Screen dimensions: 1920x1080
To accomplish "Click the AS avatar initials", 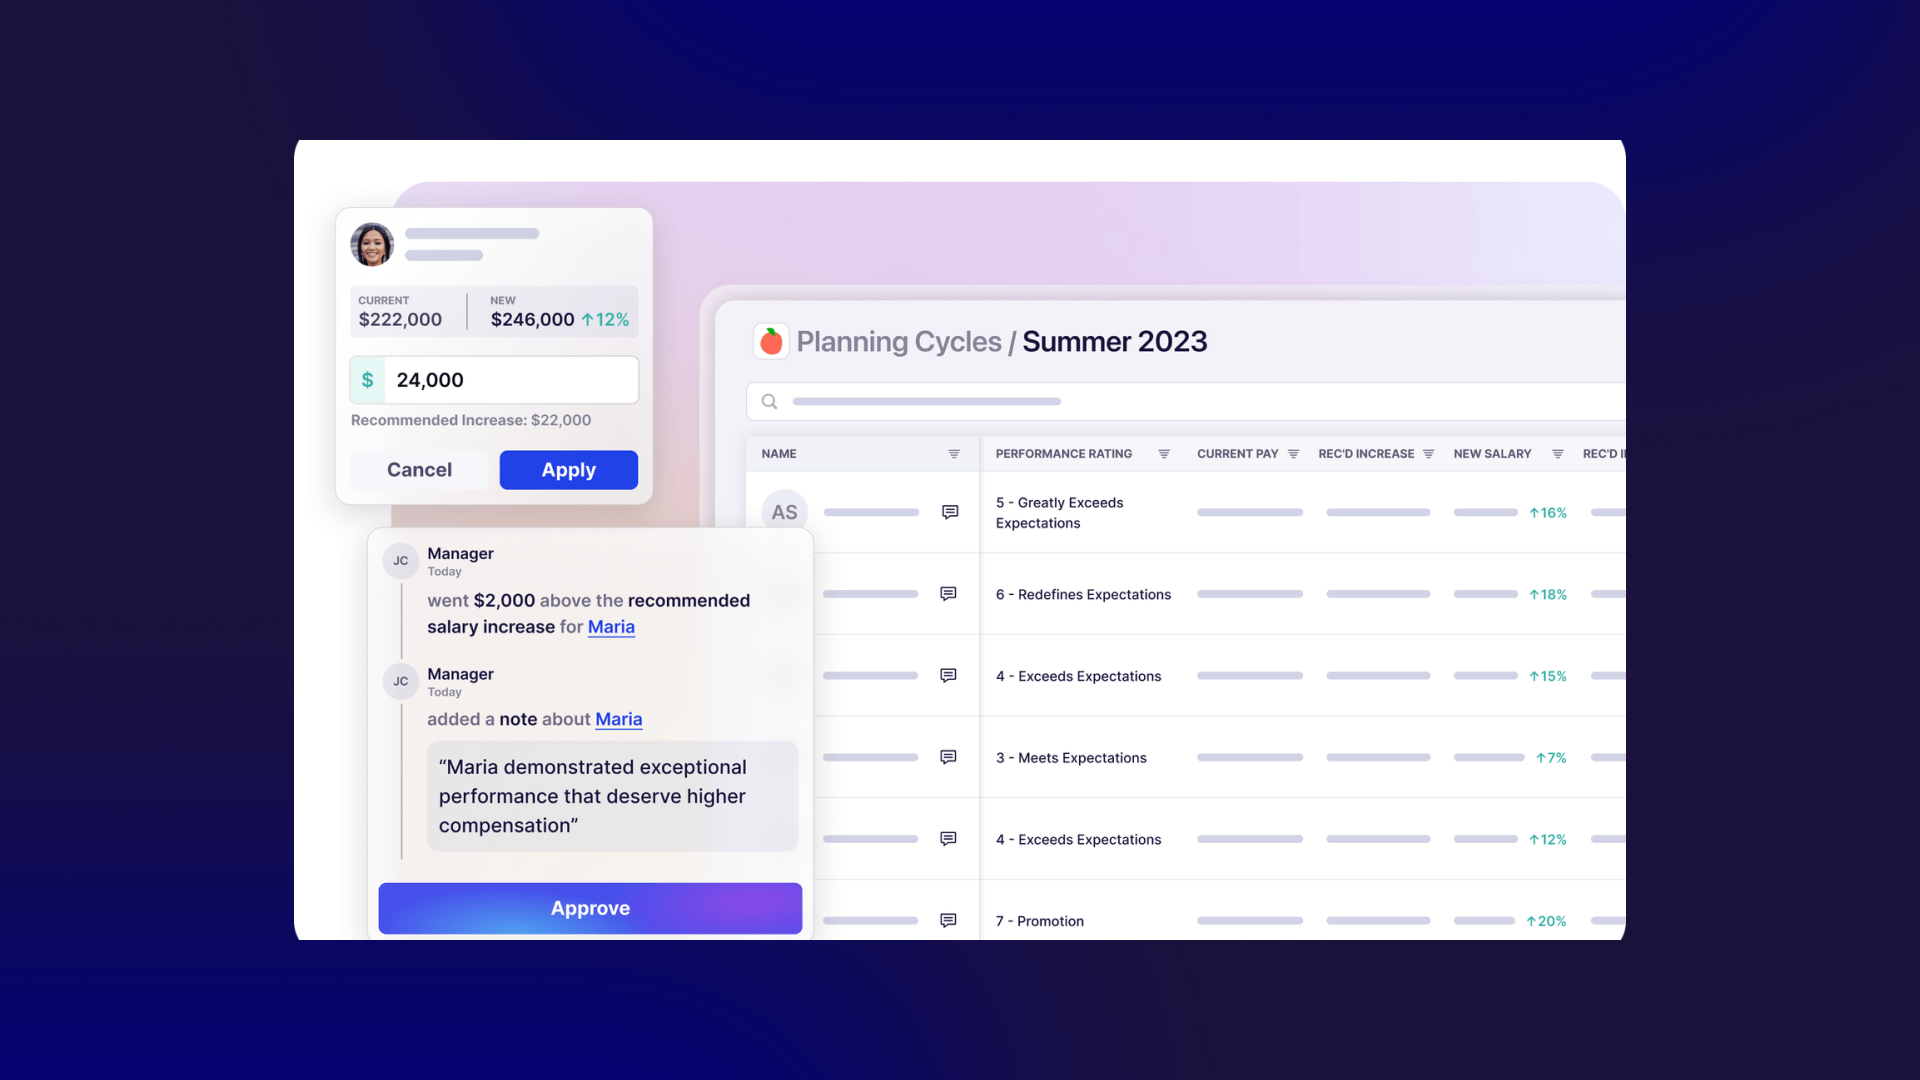I will (x=785, y=512).
